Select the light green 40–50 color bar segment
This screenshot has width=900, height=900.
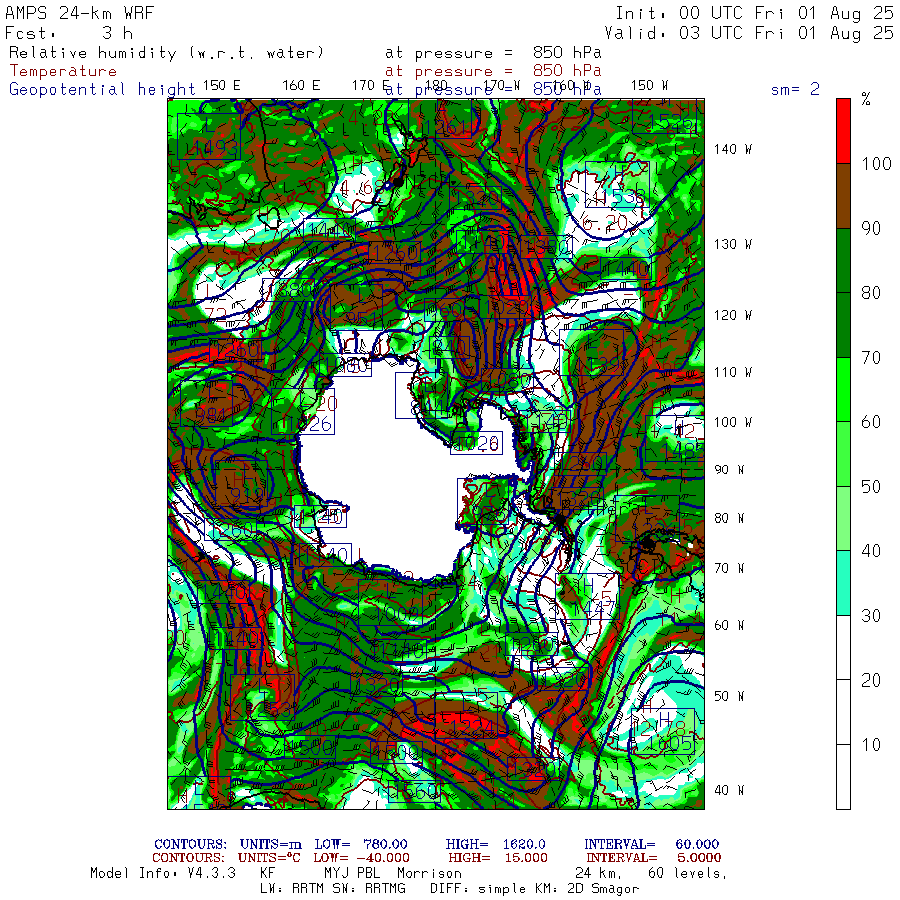tap(843, 519)
